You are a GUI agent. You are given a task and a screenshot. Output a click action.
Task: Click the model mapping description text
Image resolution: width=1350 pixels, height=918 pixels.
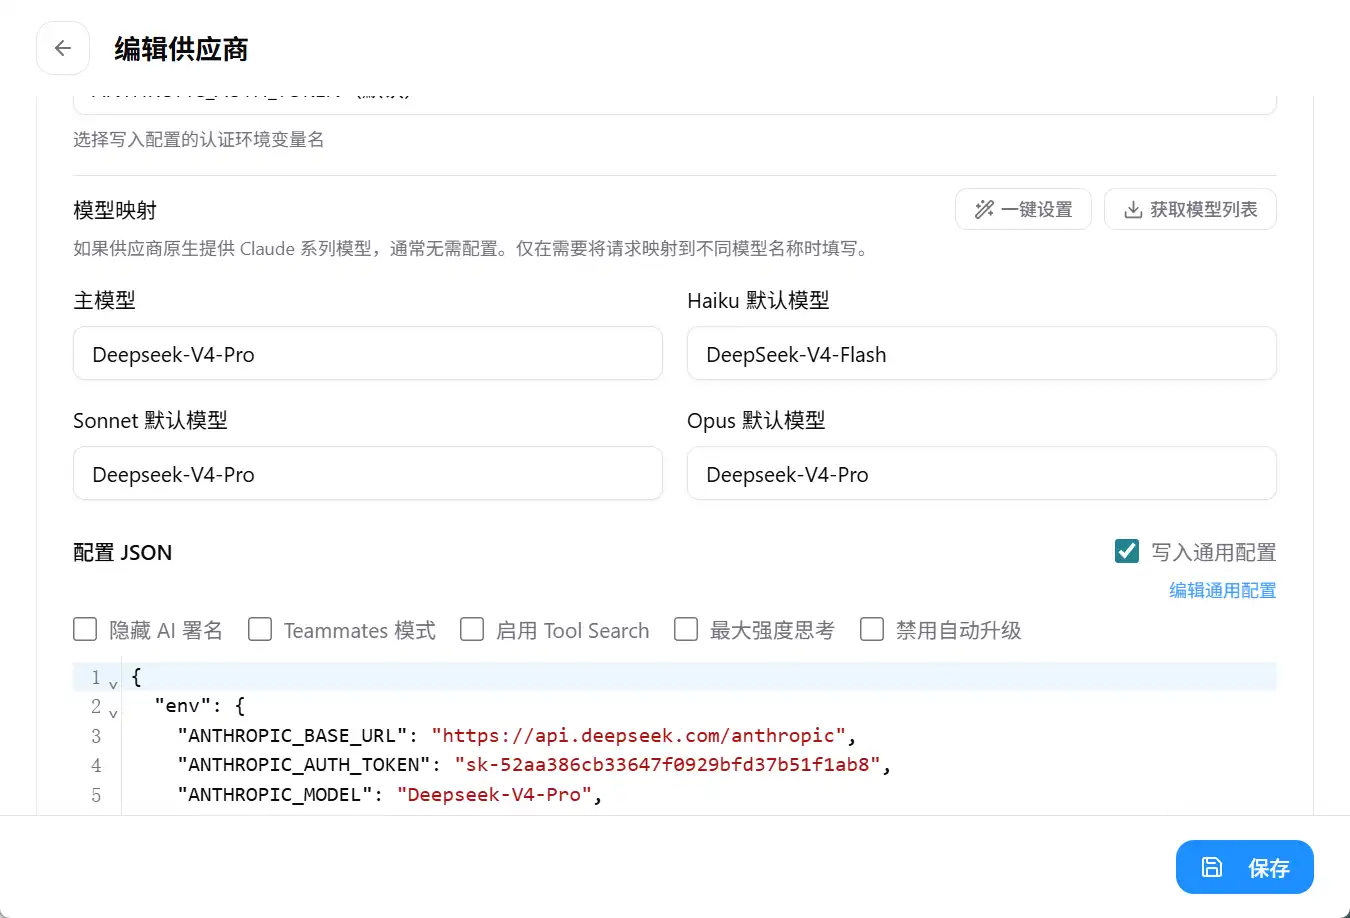coord(472,248)
